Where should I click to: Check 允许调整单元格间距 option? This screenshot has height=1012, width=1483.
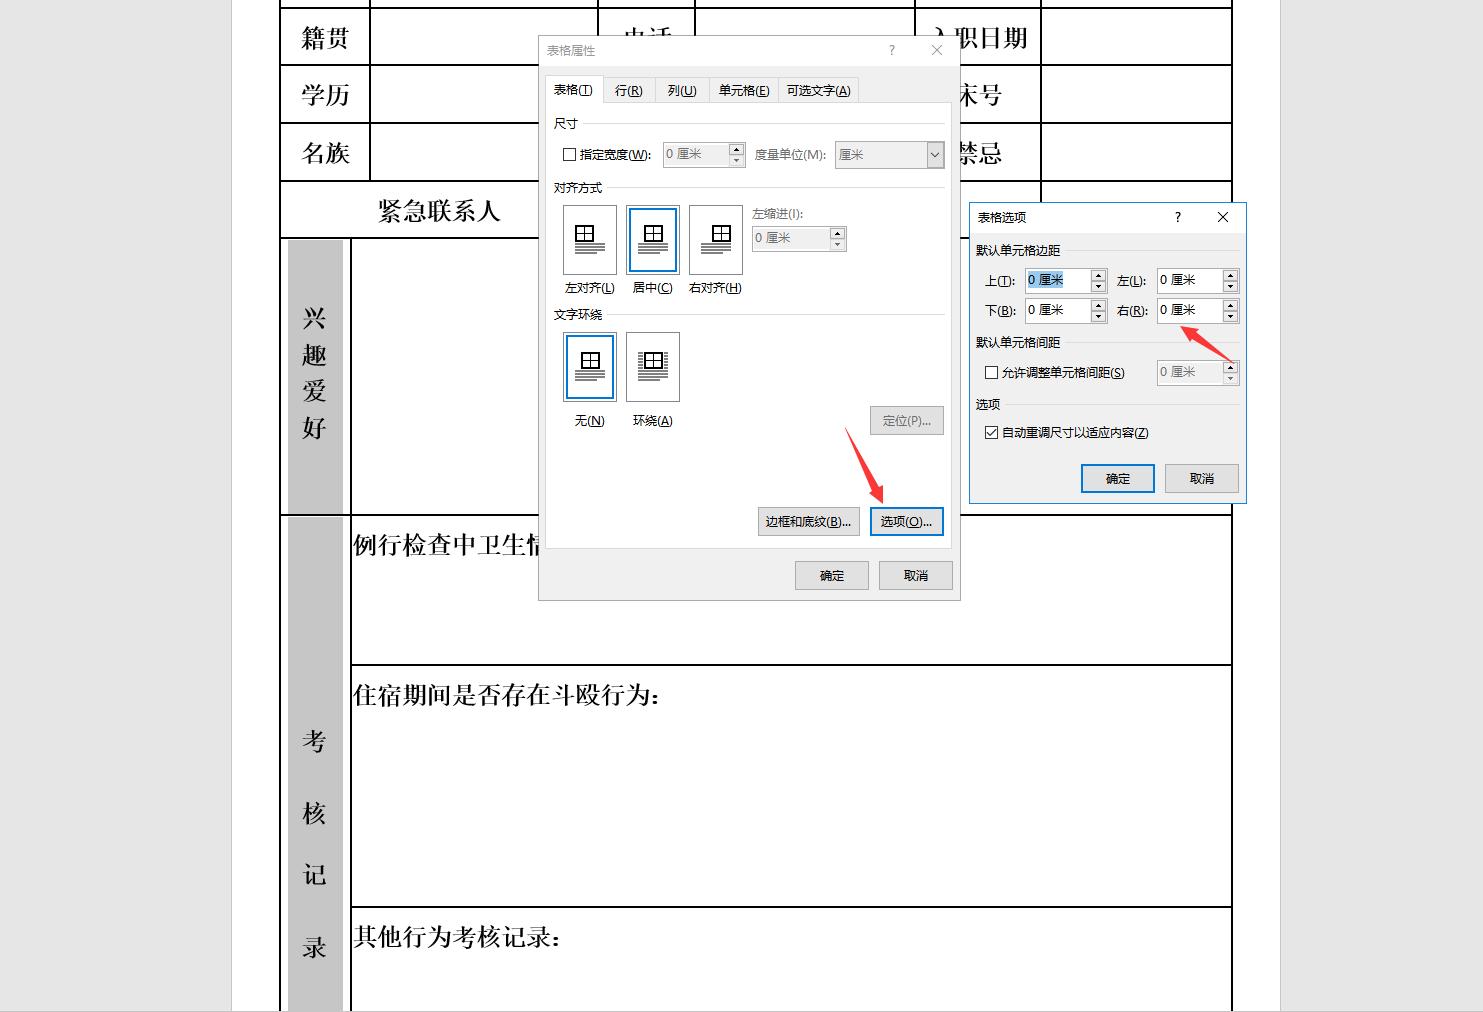tap(990, 372)
